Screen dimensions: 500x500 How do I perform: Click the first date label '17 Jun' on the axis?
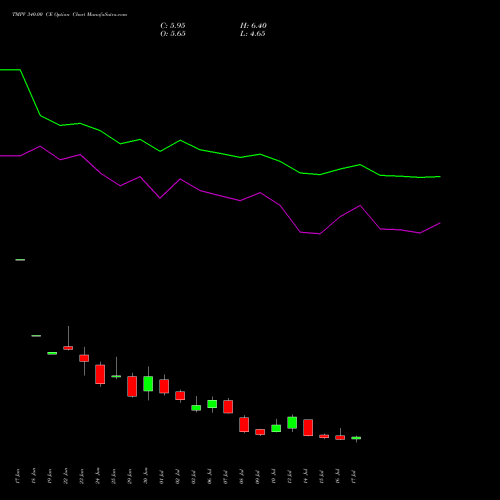point(18,476)
